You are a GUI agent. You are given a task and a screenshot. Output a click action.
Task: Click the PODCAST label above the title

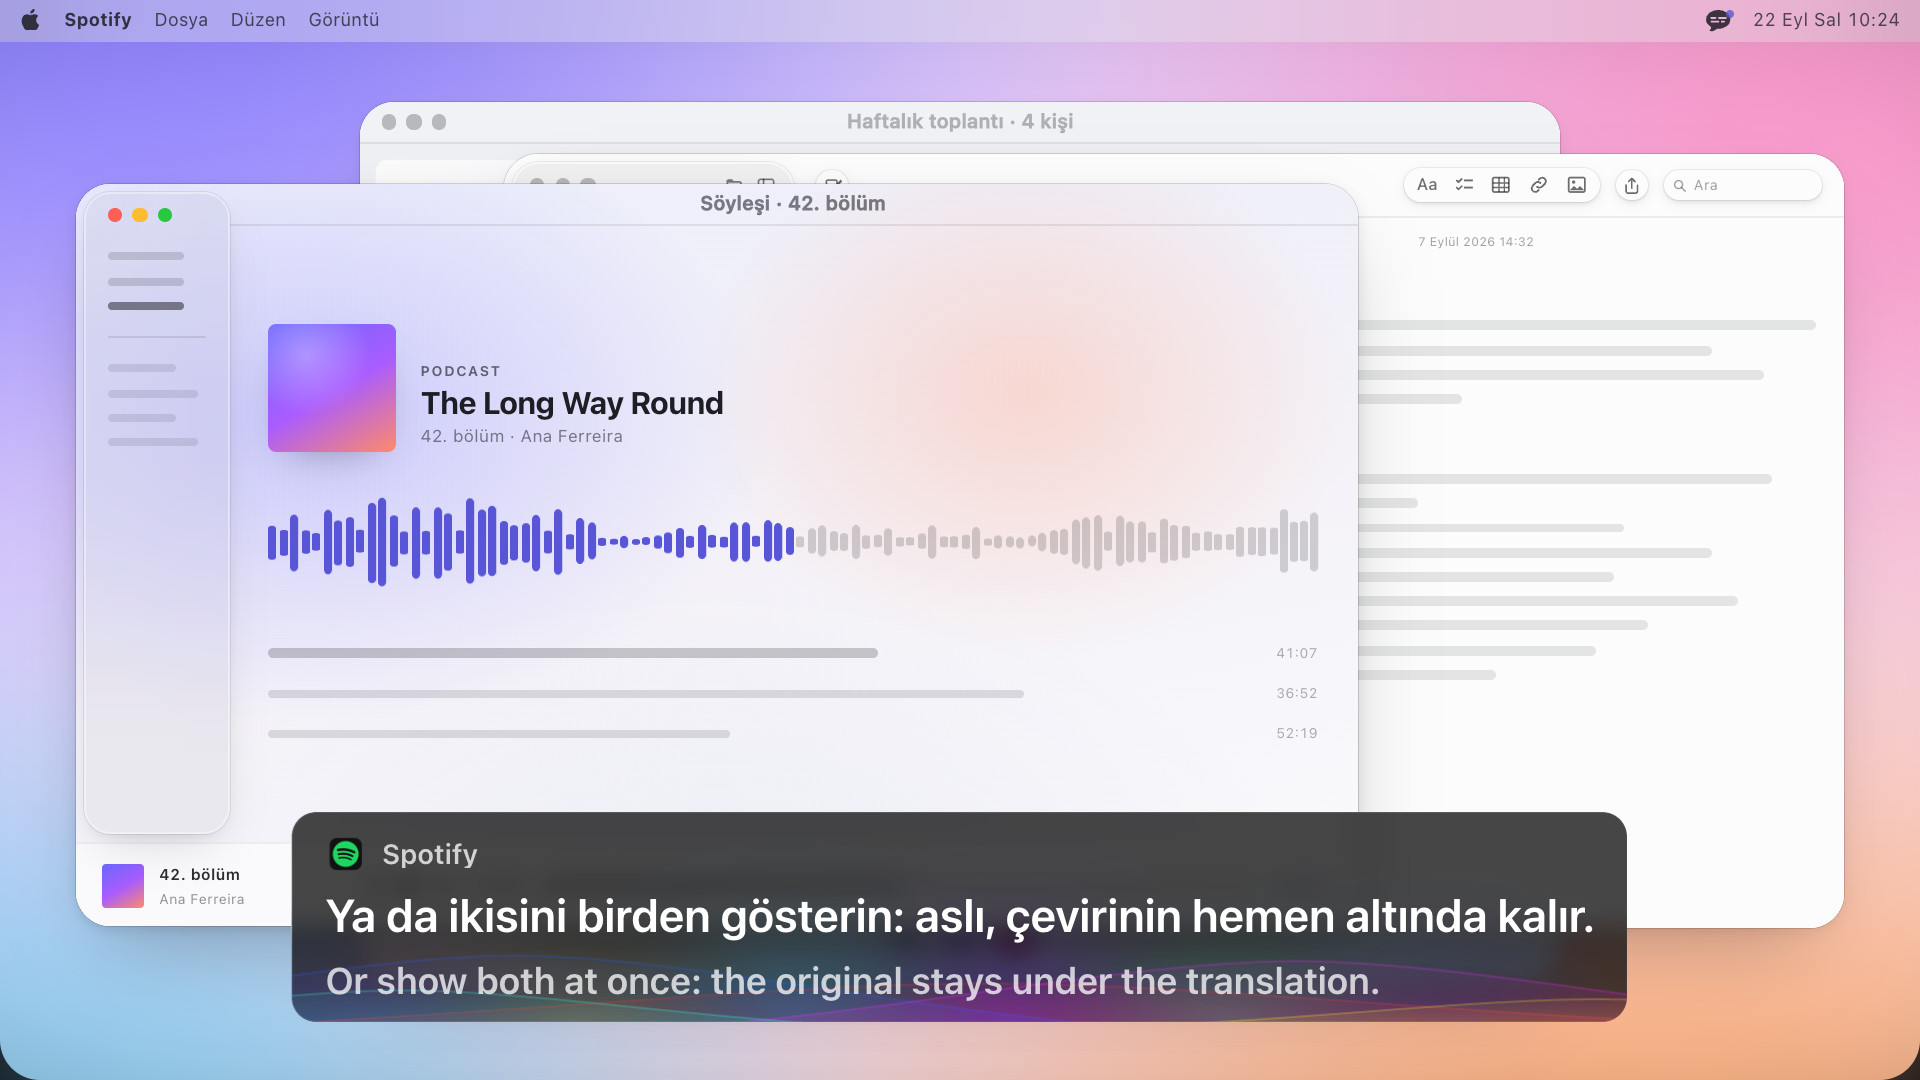point(461,371)
